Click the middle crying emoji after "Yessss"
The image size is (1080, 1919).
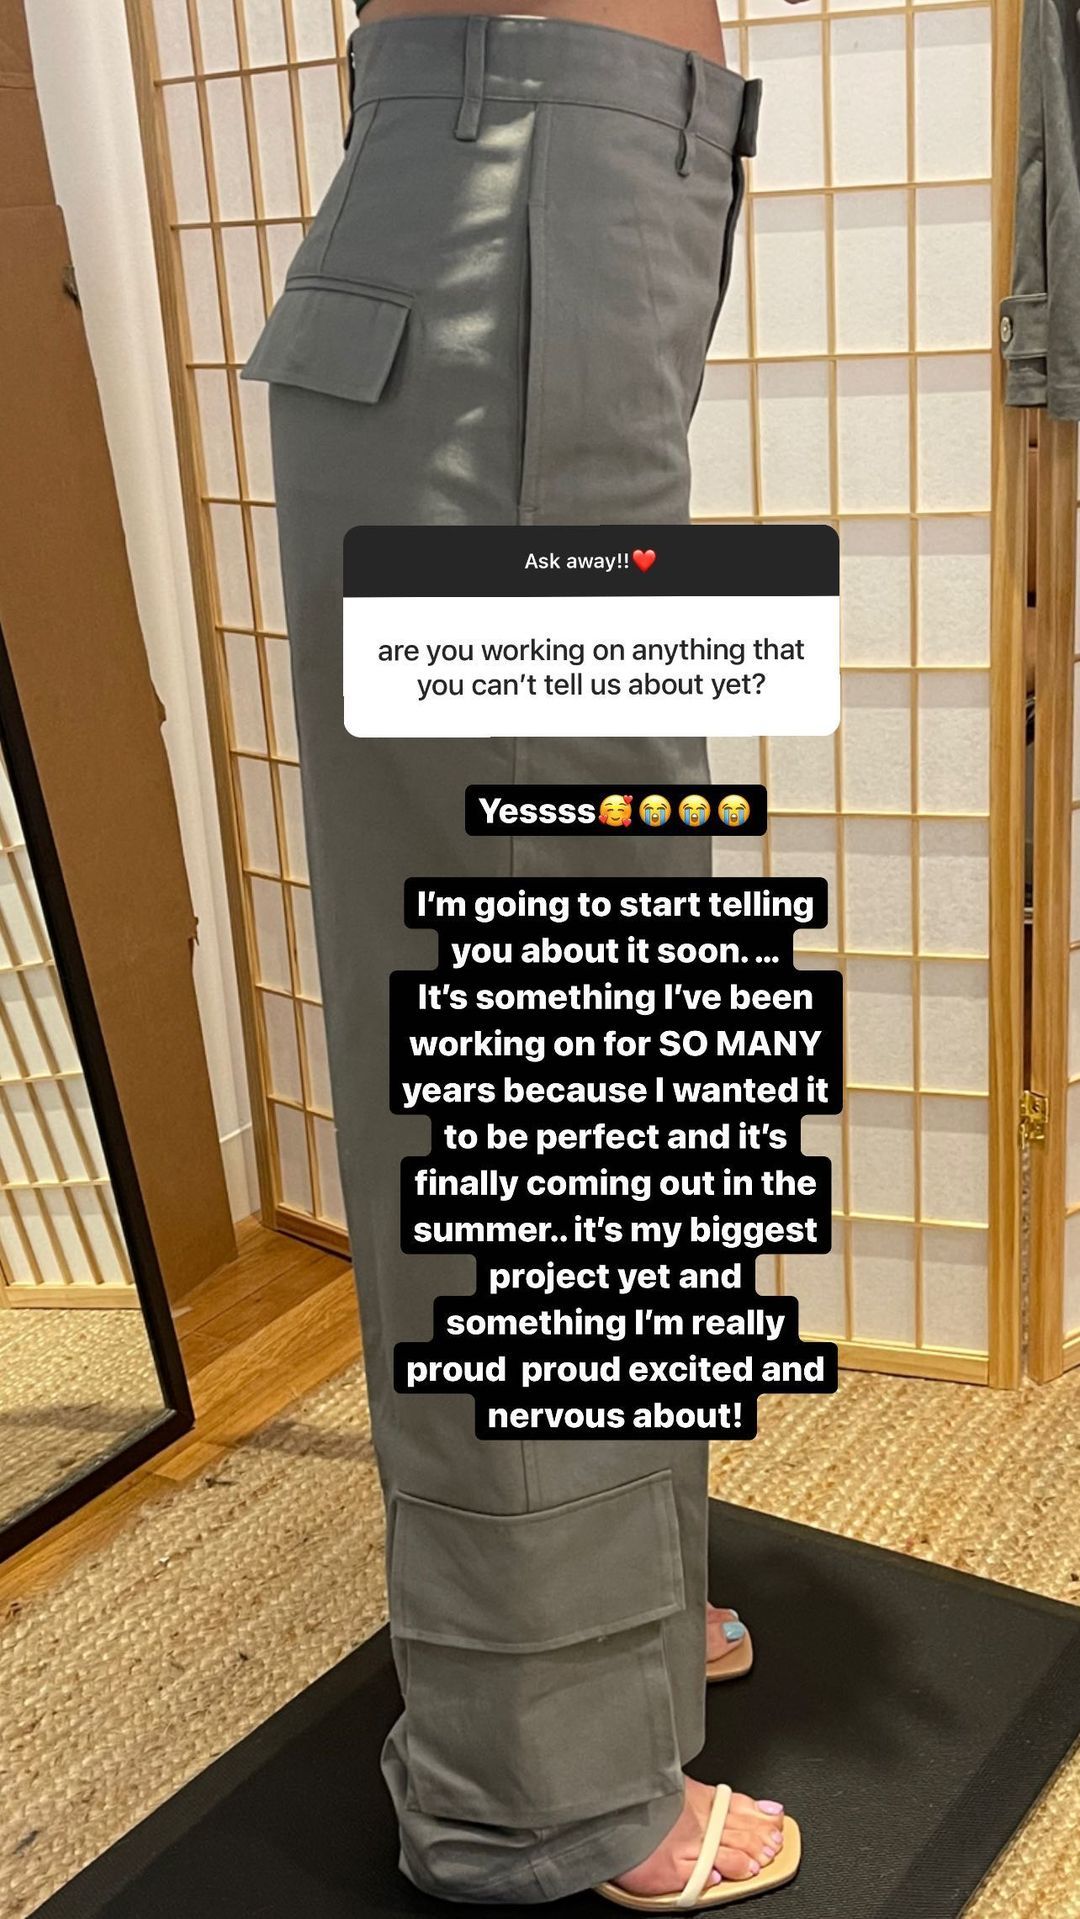(x=694, y=811)
